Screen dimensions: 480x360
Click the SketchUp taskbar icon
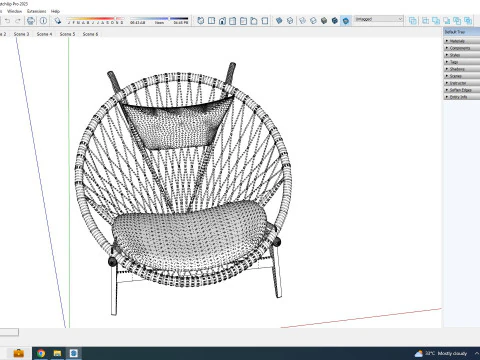coord(74,353)
